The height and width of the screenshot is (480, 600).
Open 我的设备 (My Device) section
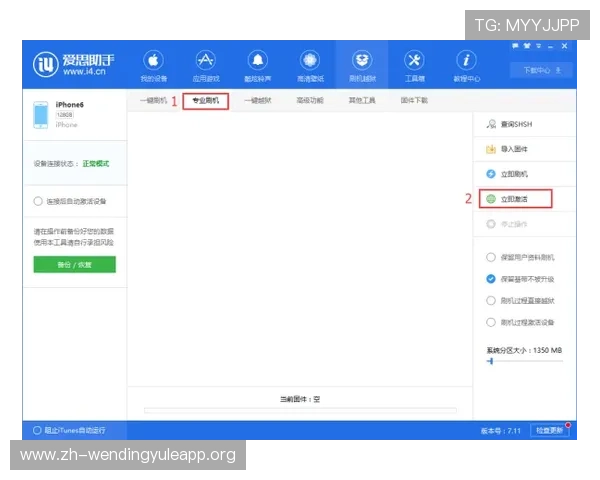coord(153,66)
